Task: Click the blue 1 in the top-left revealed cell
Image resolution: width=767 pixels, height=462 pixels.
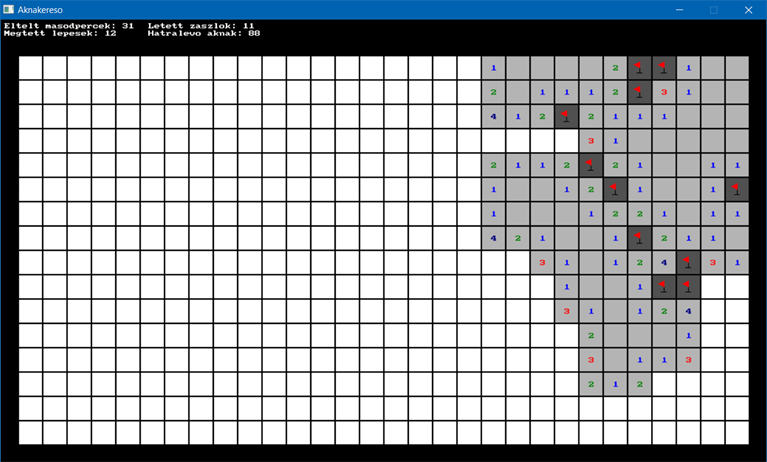Action: pos(493,68)
